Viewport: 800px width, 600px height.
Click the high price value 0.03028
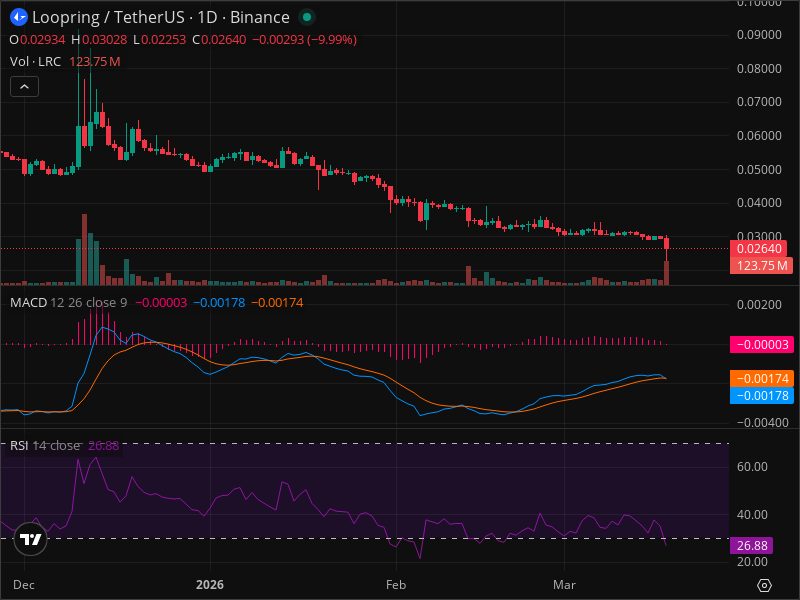[x=105, y=40]
